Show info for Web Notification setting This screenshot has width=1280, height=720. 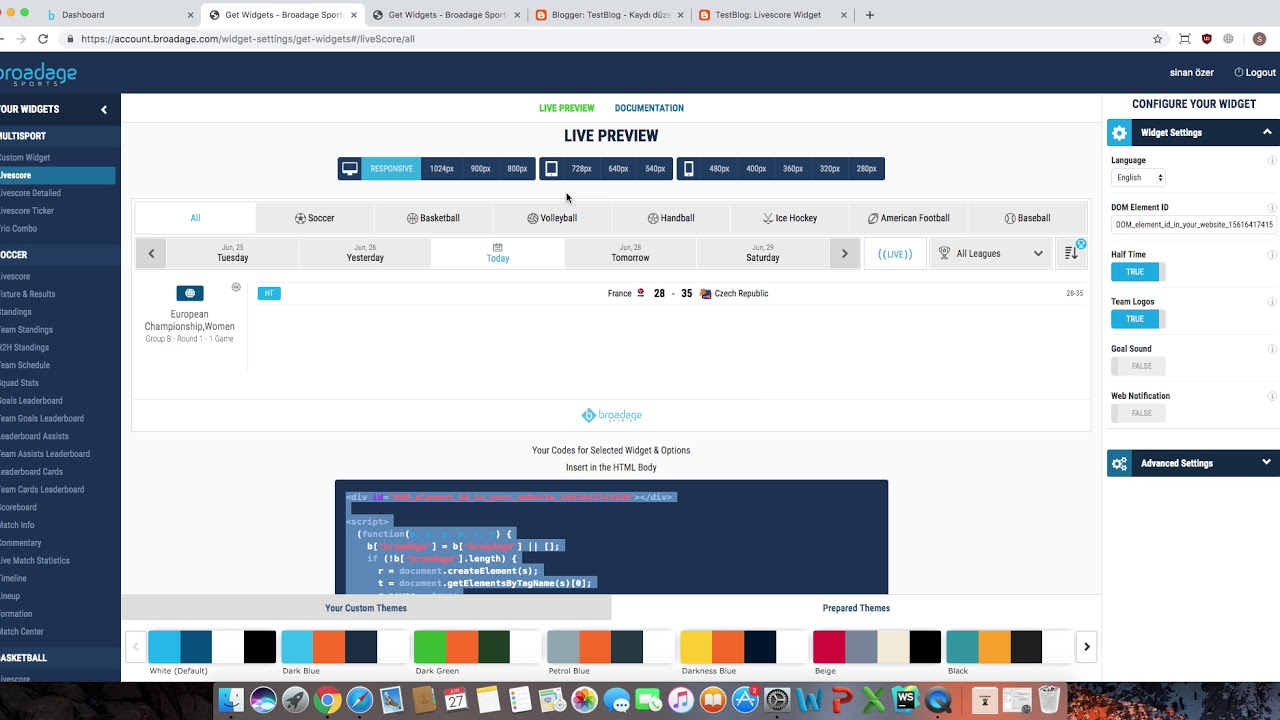tap(1272, 395)
